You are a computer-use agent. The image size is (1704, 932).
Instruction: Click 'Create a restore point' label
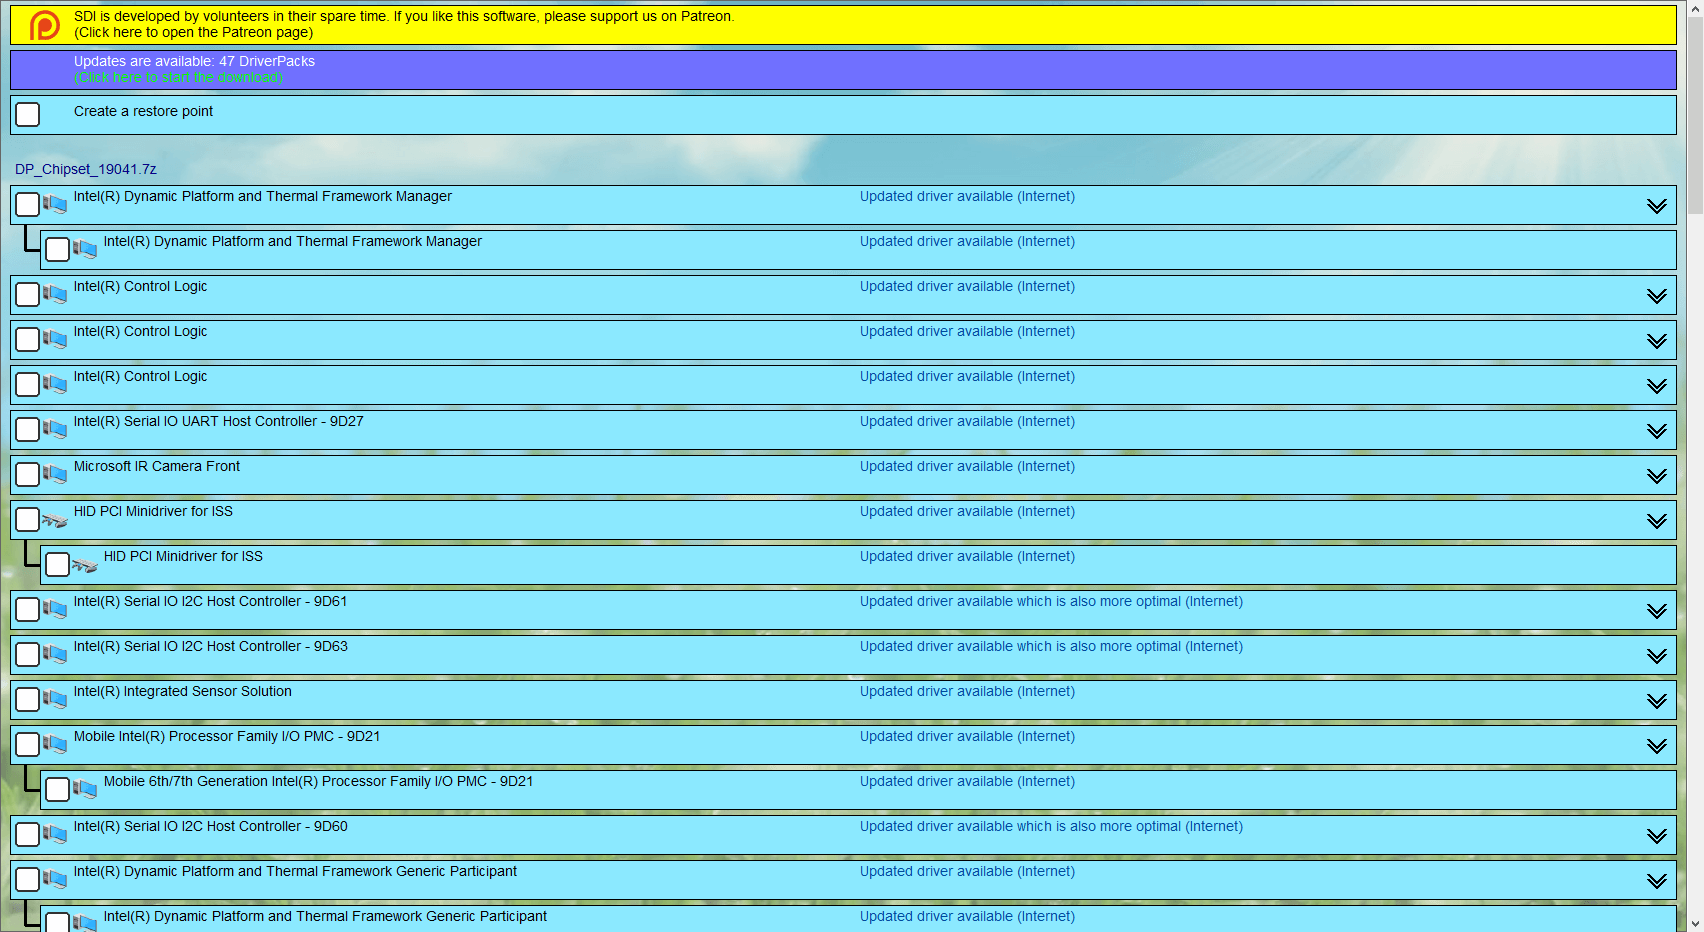(143, 111)
